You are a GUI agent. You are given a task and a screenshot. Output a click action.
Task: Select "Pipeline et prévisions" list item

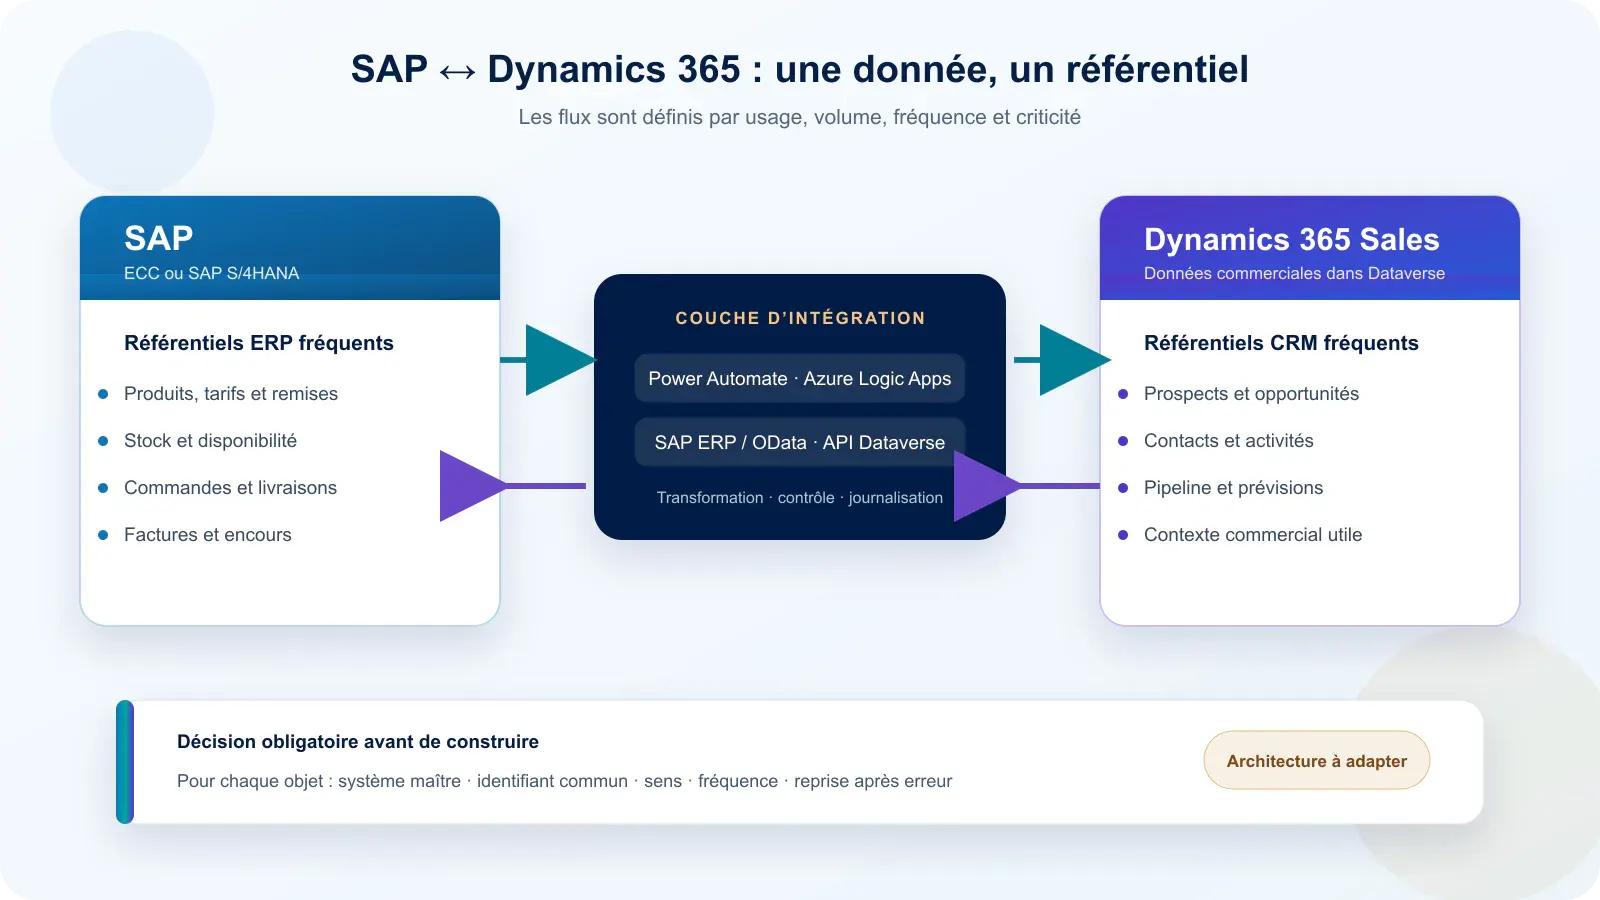1233,488
